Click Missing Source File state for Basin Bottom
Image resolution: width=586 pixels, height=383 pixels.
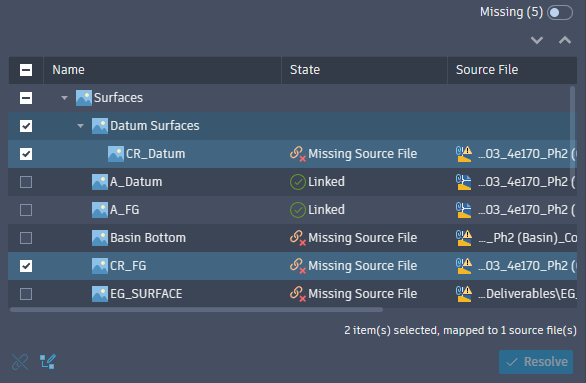point(363,238)
